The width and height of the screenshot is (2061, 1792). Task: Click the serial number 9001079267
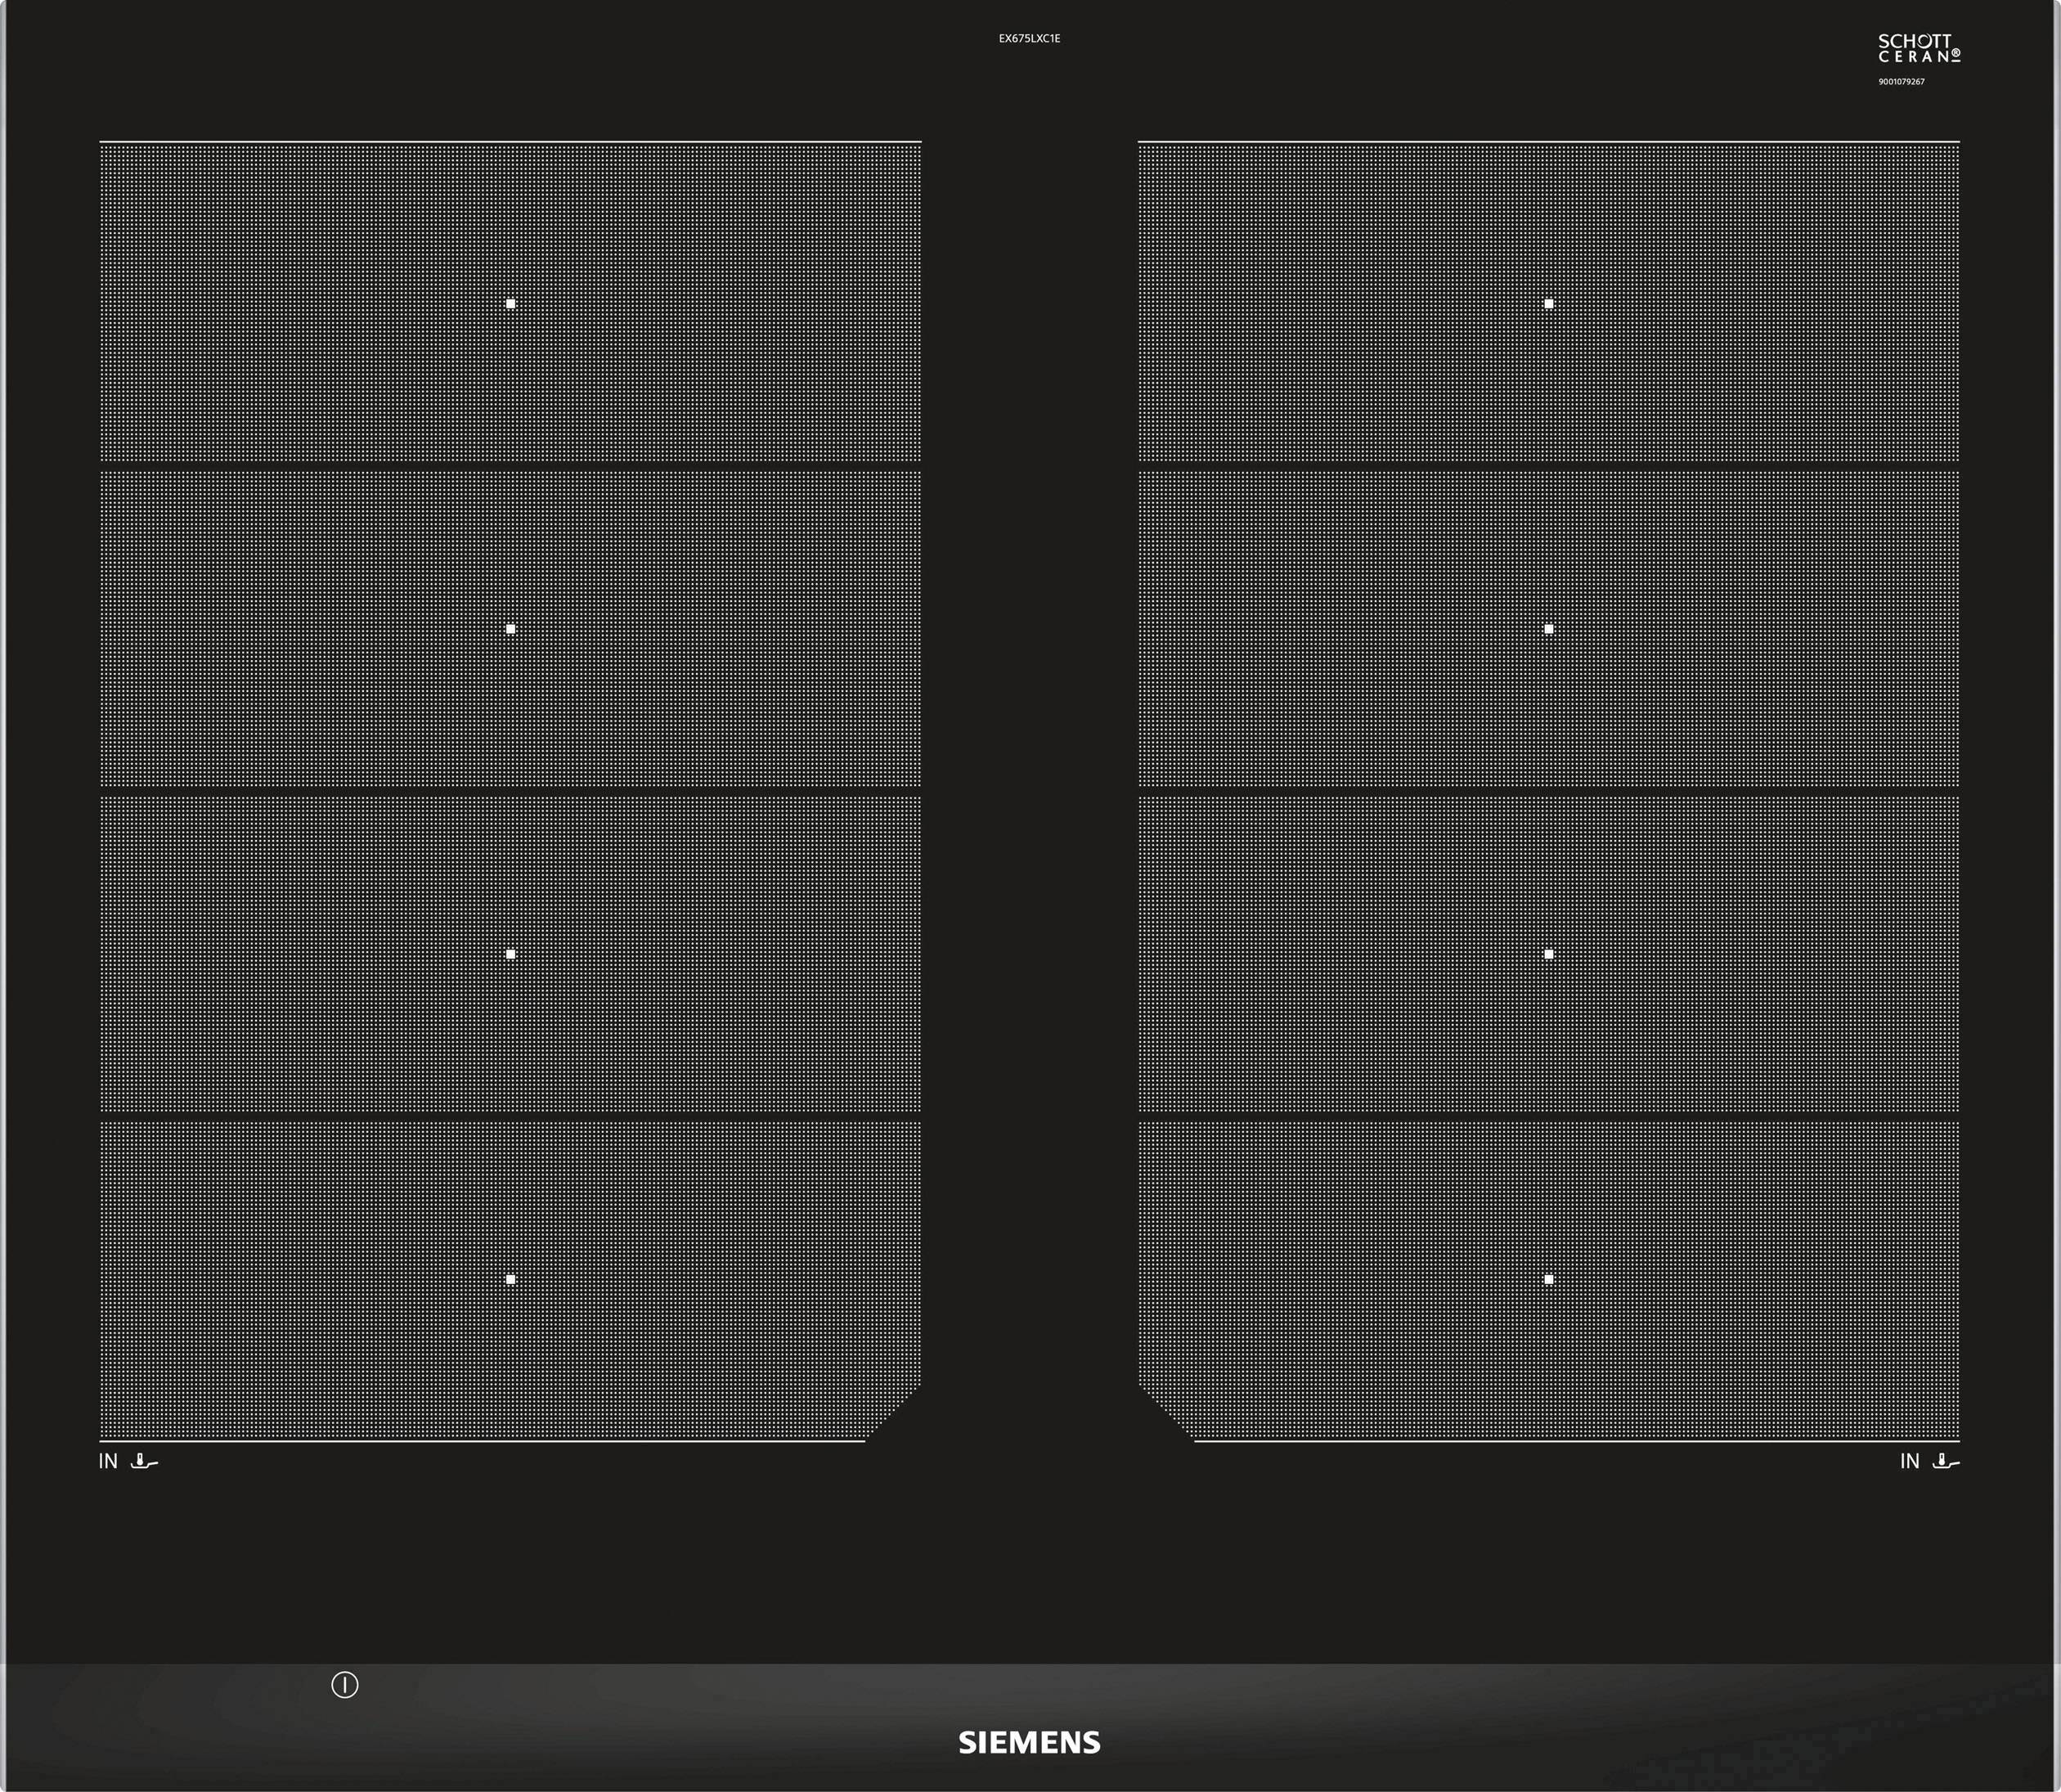coord(1901,81)
